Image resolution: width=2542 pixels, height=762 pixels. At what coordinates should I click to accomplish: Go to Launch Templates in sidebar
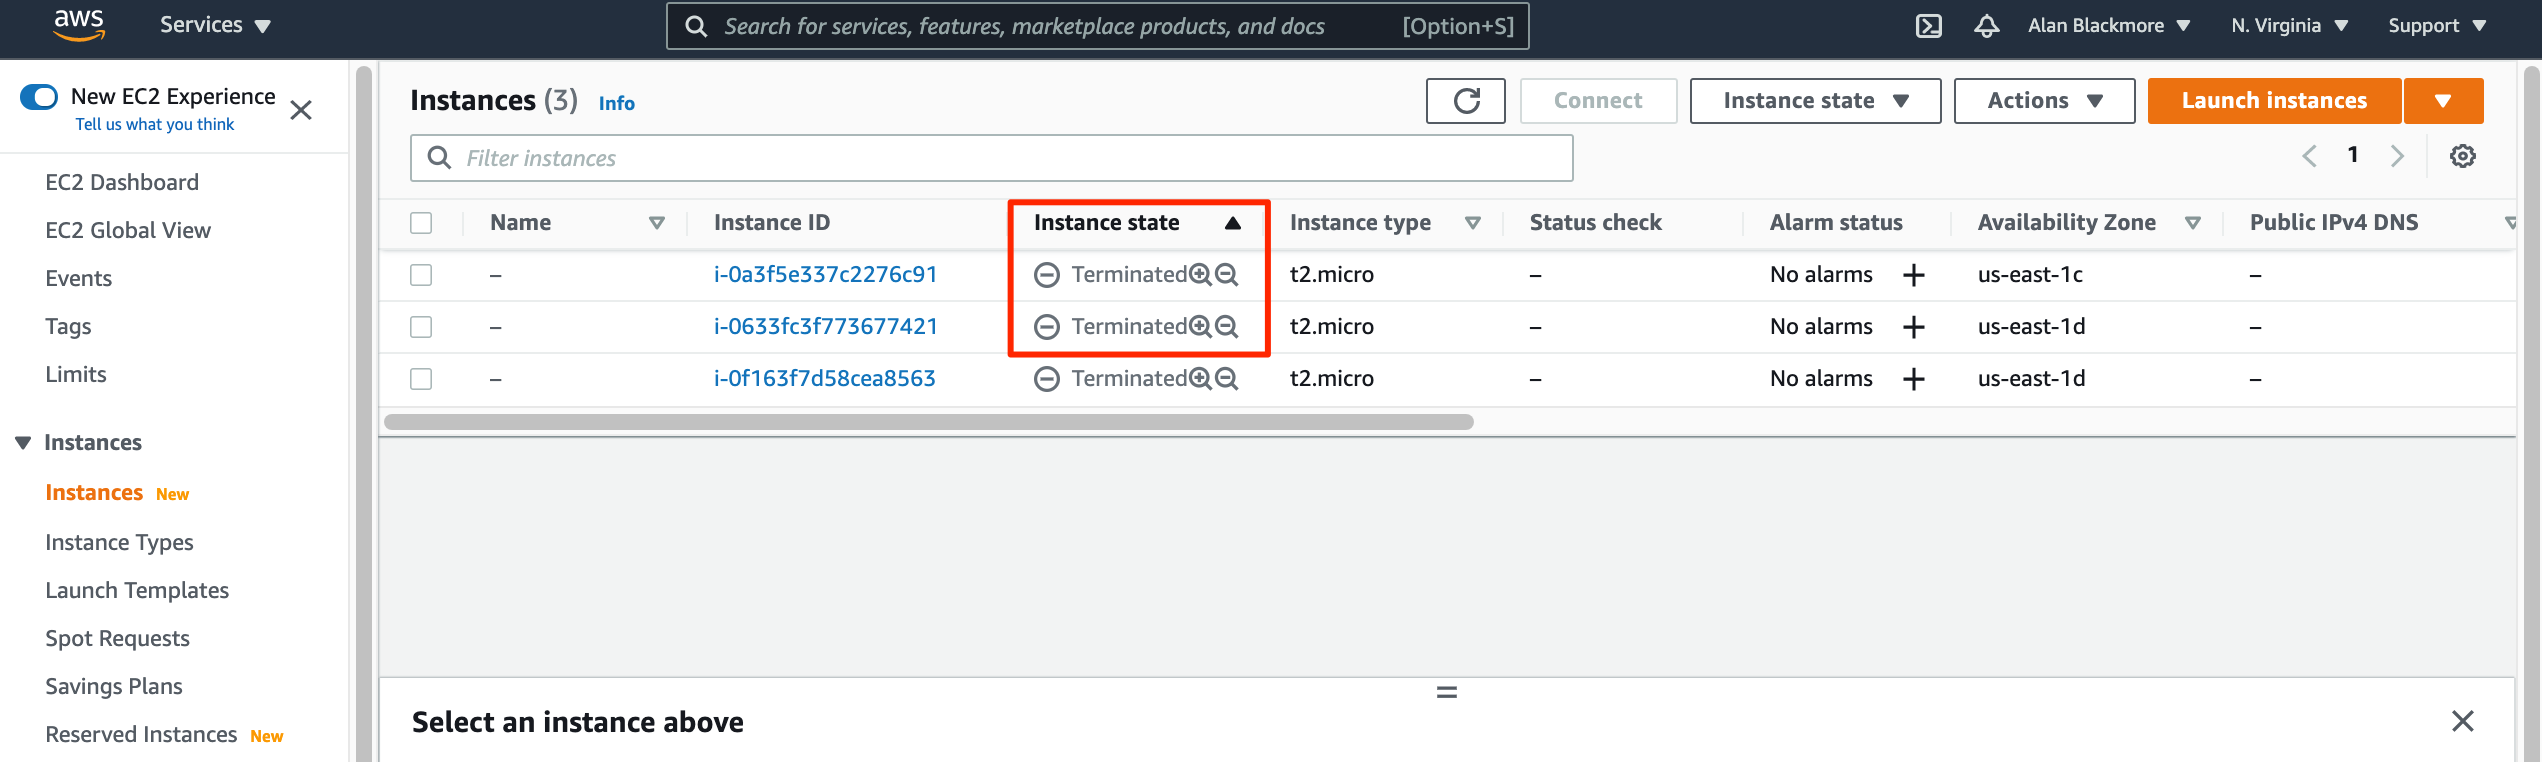[x=137, y=590]
